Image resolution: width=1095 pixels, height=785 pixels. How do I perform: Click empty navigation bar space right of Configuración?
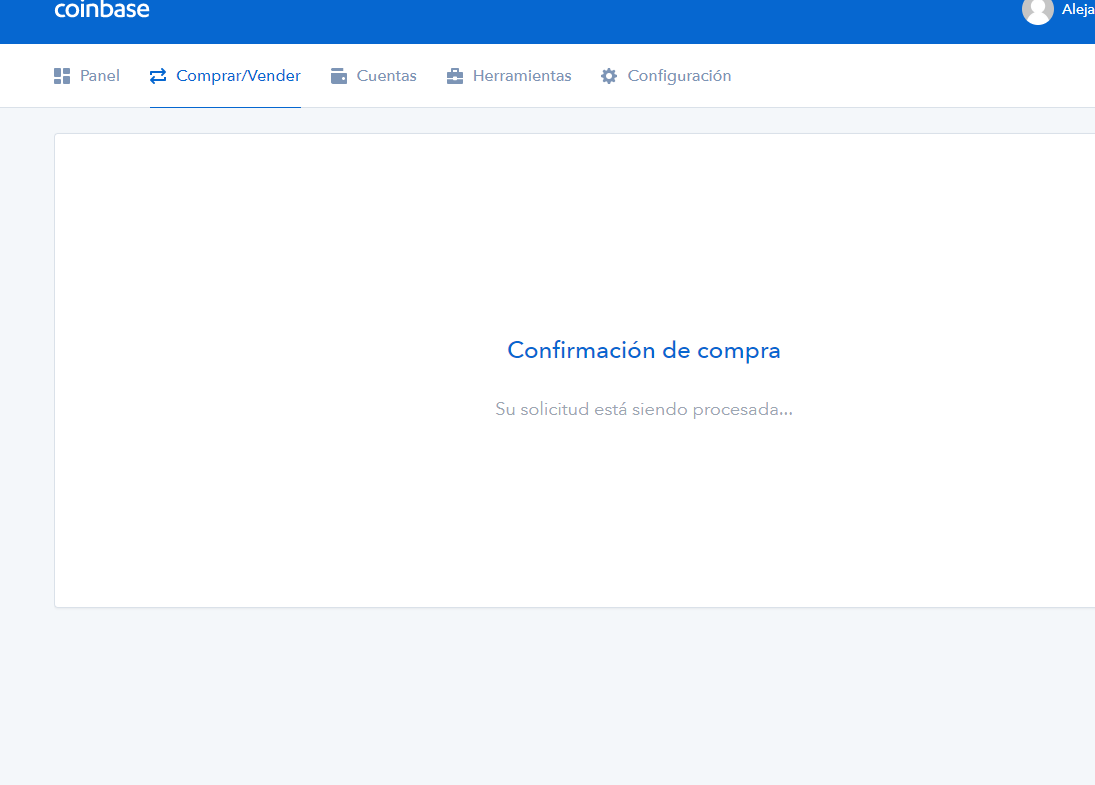[x=900, y=76]
